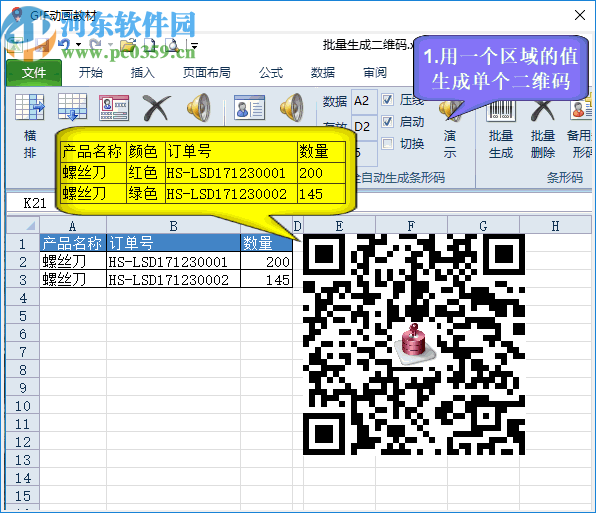Close the GIF动画教材 window
Viewport: 596px width, 513px height.
coord(580,15)
